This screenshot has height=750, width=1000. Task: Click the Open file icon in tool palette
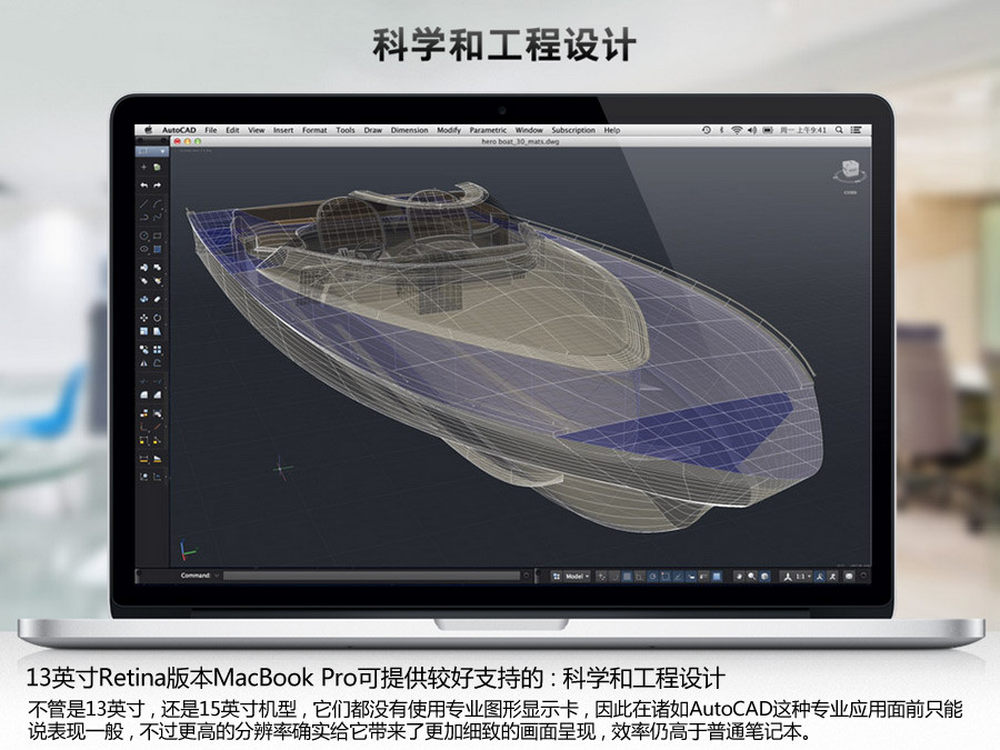(157, 167)
